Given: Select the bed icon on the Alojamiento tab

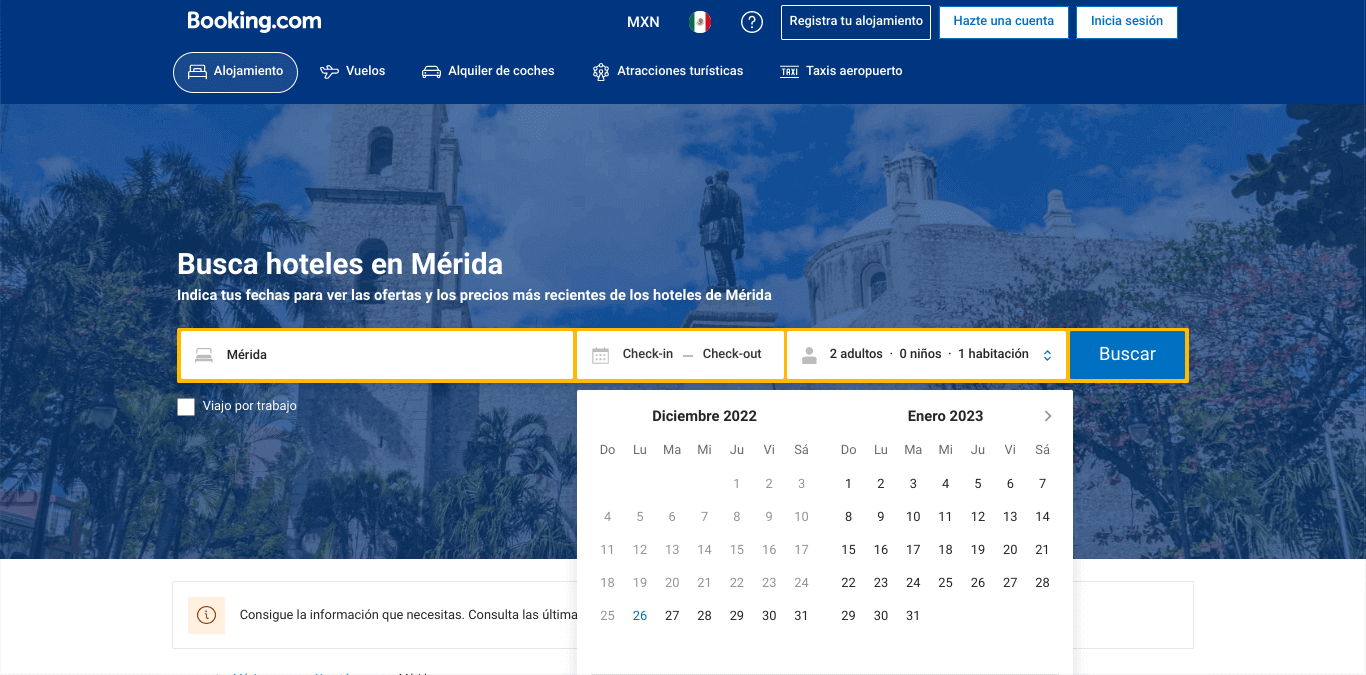Looking at the screenshot, I should coord(196,71).
